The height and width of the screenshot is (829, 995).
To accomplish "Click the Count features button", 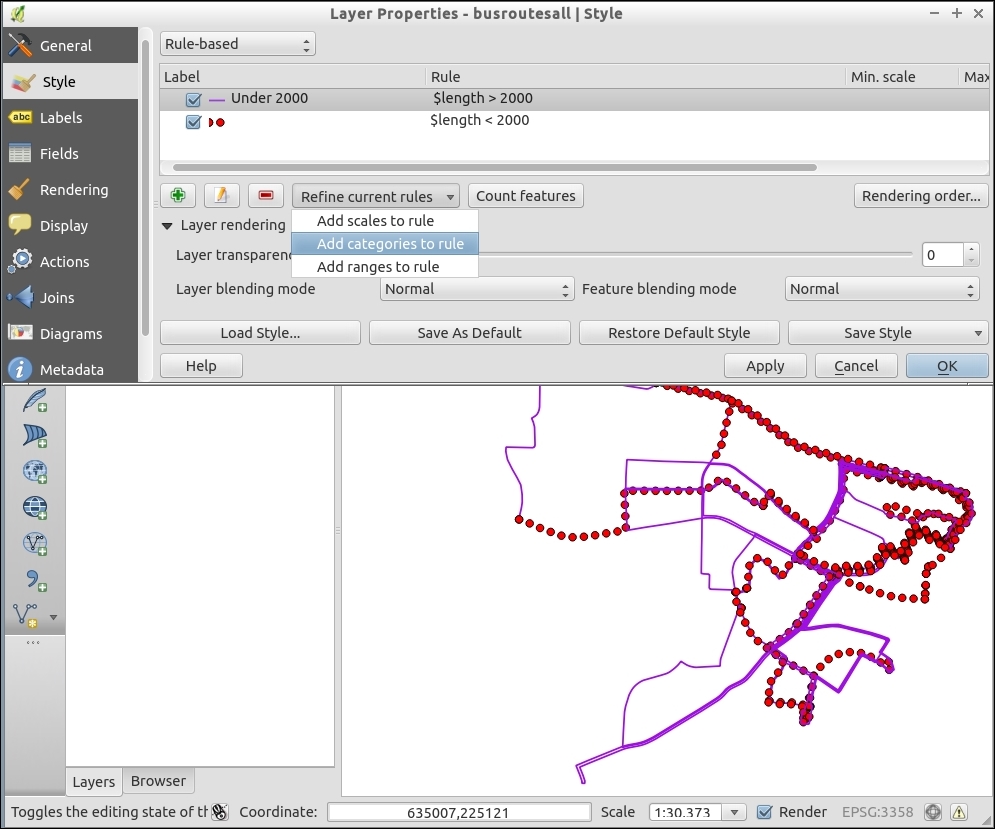I will [x=526, y=196].
